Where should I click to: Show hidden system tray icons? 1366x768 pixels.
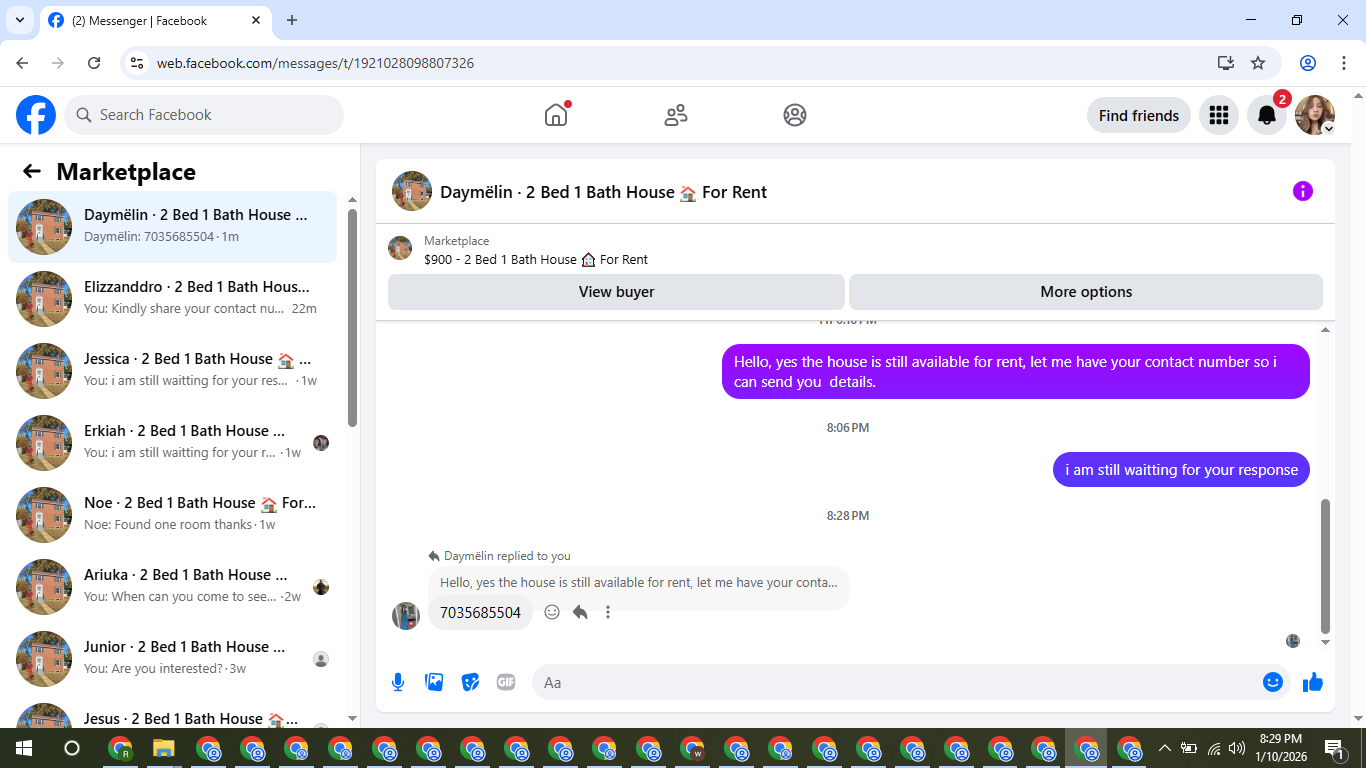1164,748
